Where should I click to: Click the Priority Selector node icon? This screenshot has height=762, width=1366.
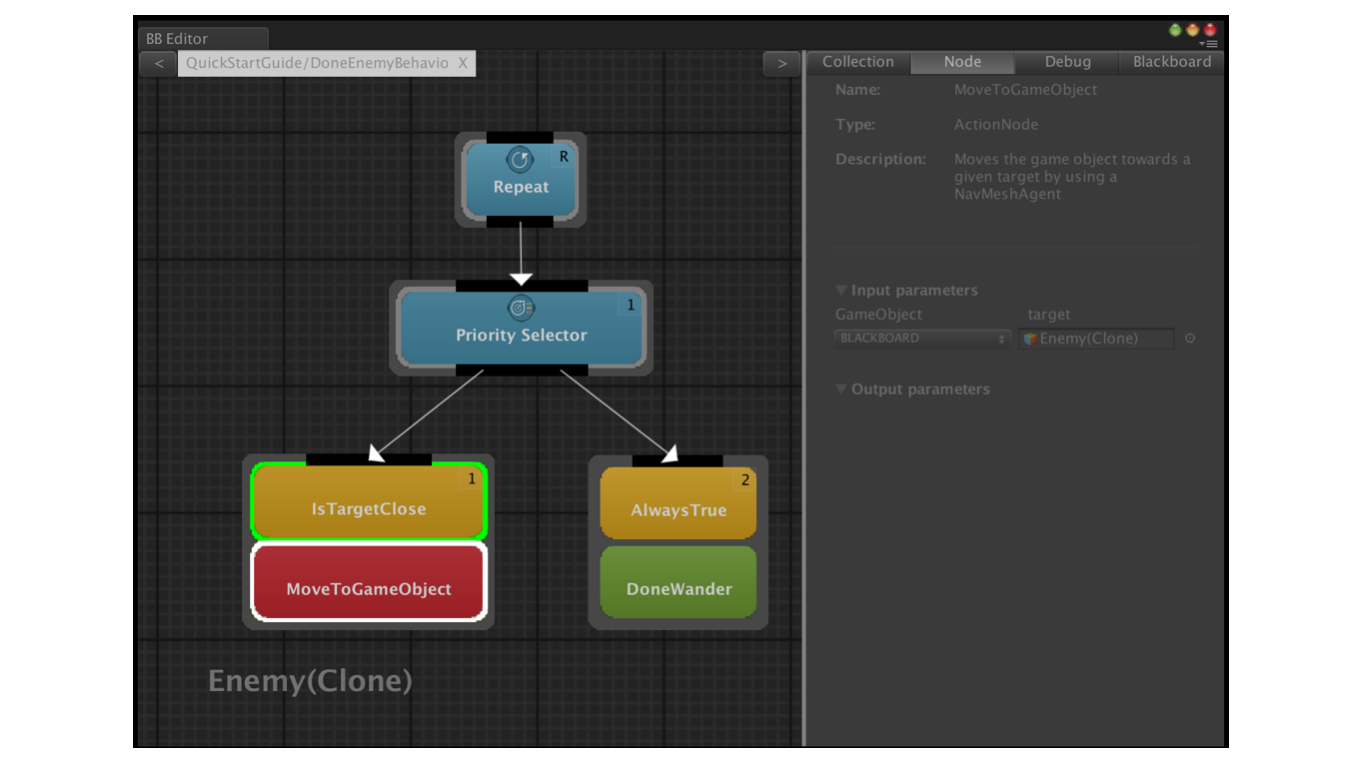point(521,308)
